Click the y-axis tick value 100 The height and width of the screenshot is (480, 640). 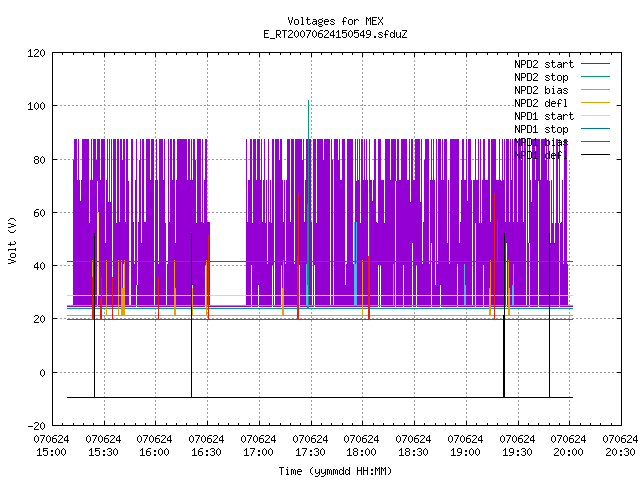pos(36,107)
